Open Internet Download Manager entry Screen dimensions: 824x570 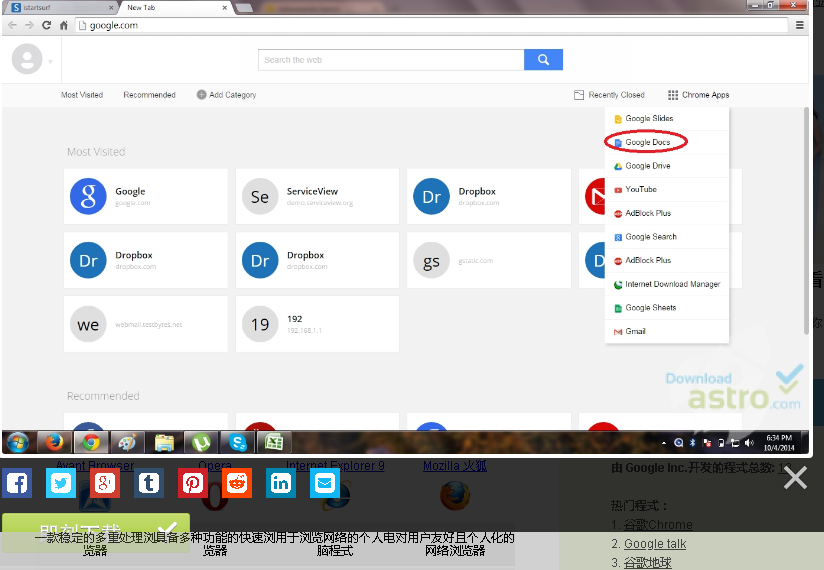tap(667, 284)
